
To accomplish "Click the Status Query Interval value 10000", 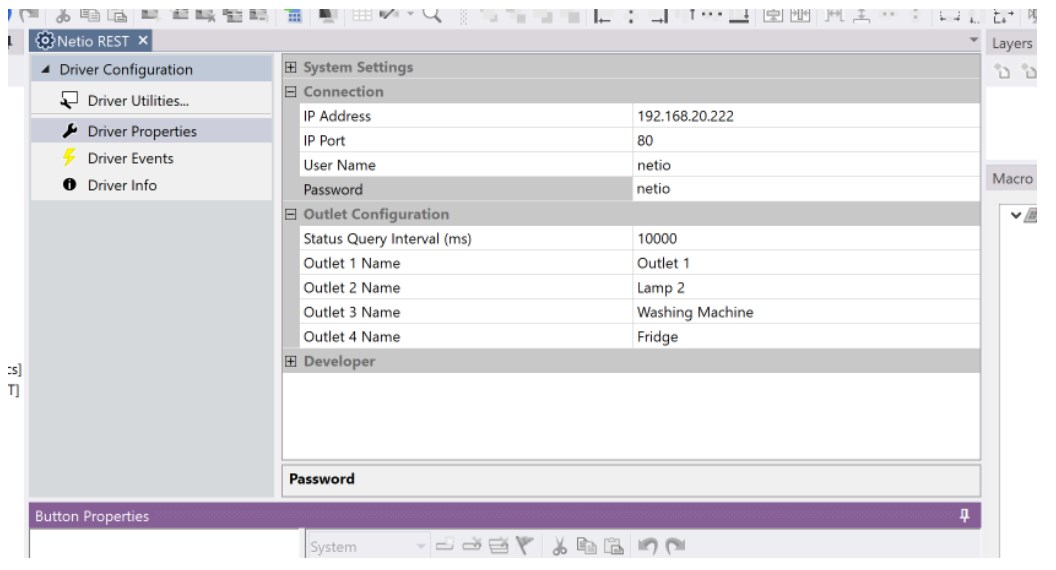I will pyautogui.click(x=806, y=238).
